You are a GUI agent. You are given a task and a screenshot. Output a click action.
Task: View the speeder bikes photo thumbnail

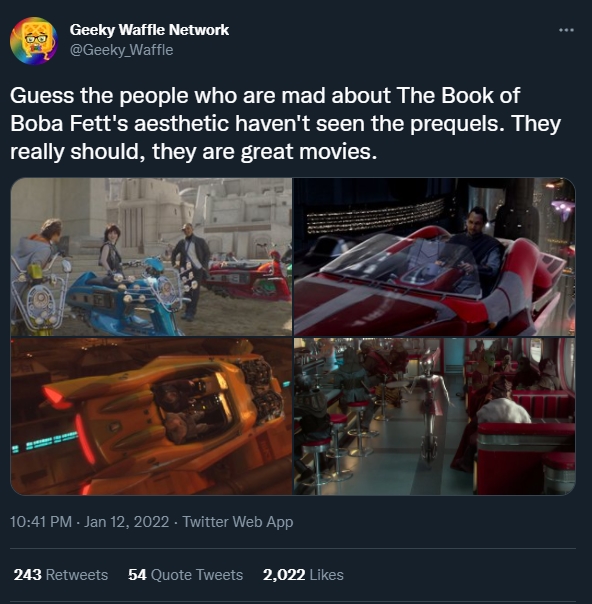pyautogui.click(x=151, y=257)
